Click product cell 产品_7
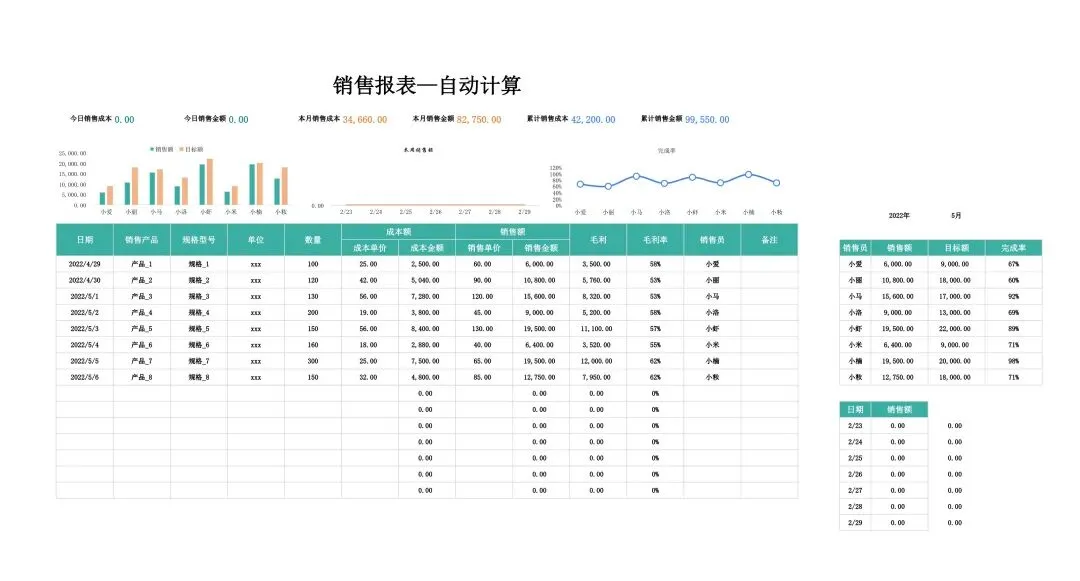The height and width of the screenshot is (581, 1080). [142, 361]
